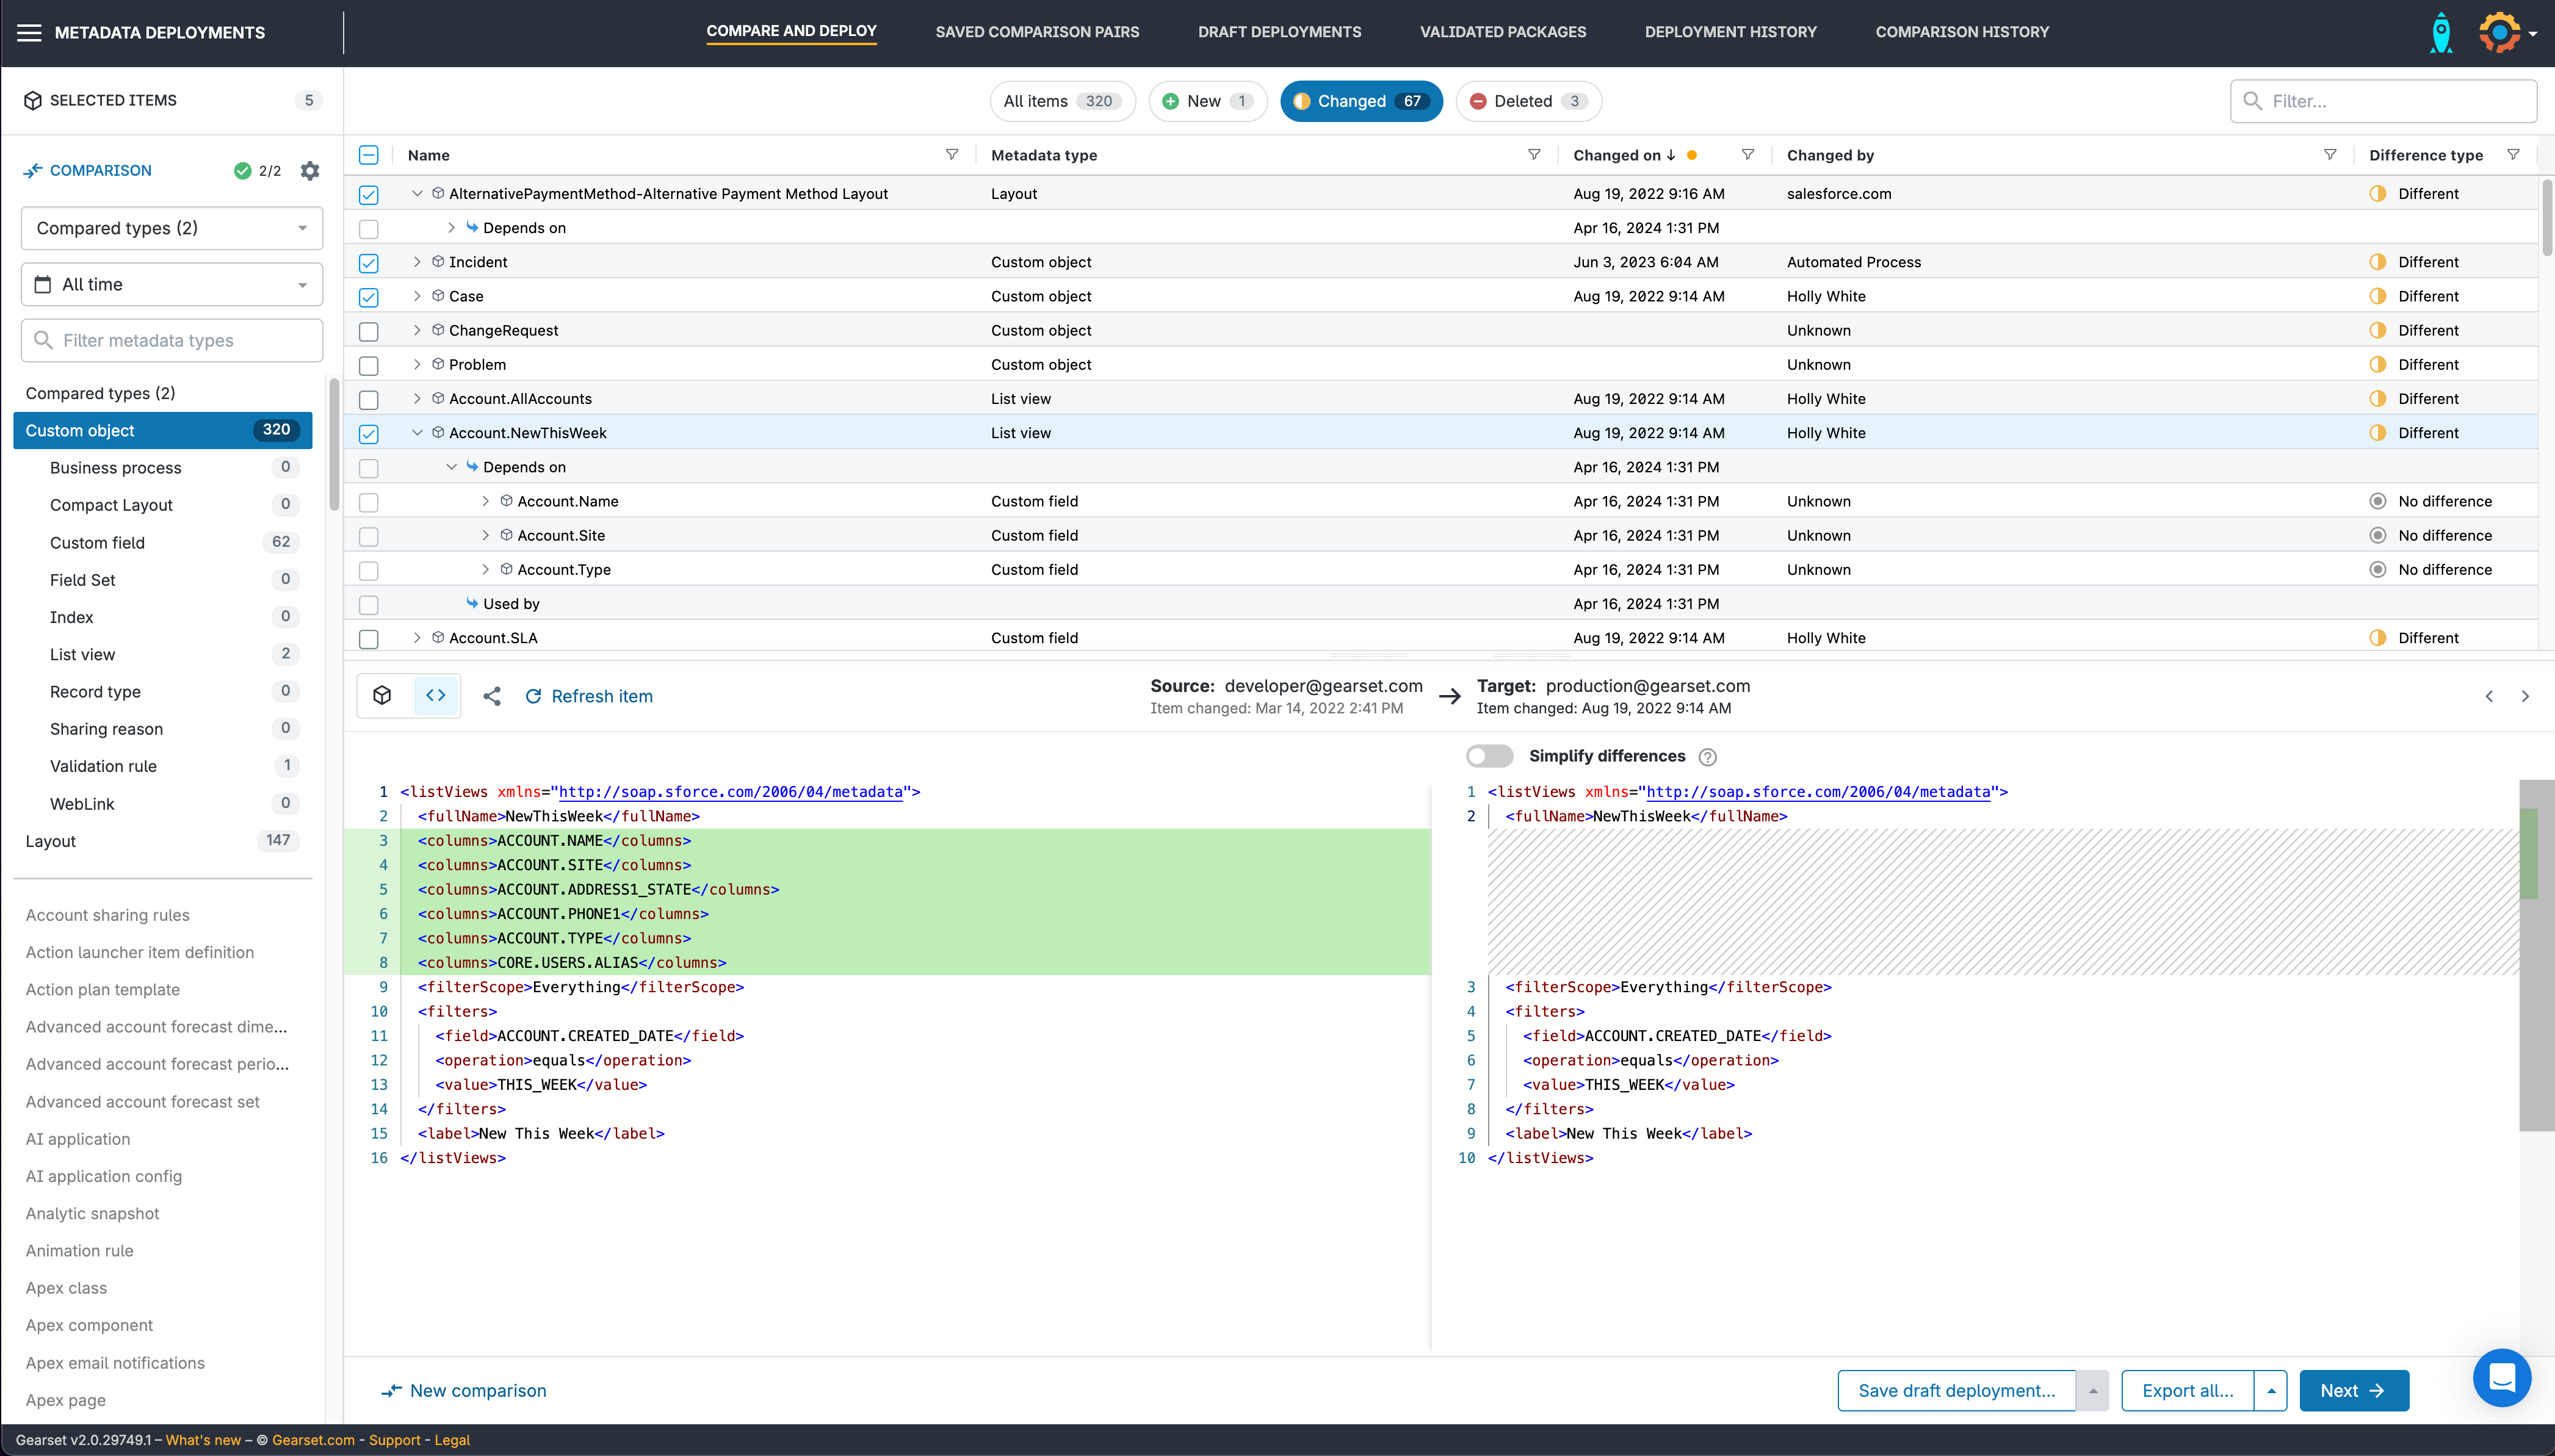
Task: Switch to XML code view icon
Action: (436, 696)
